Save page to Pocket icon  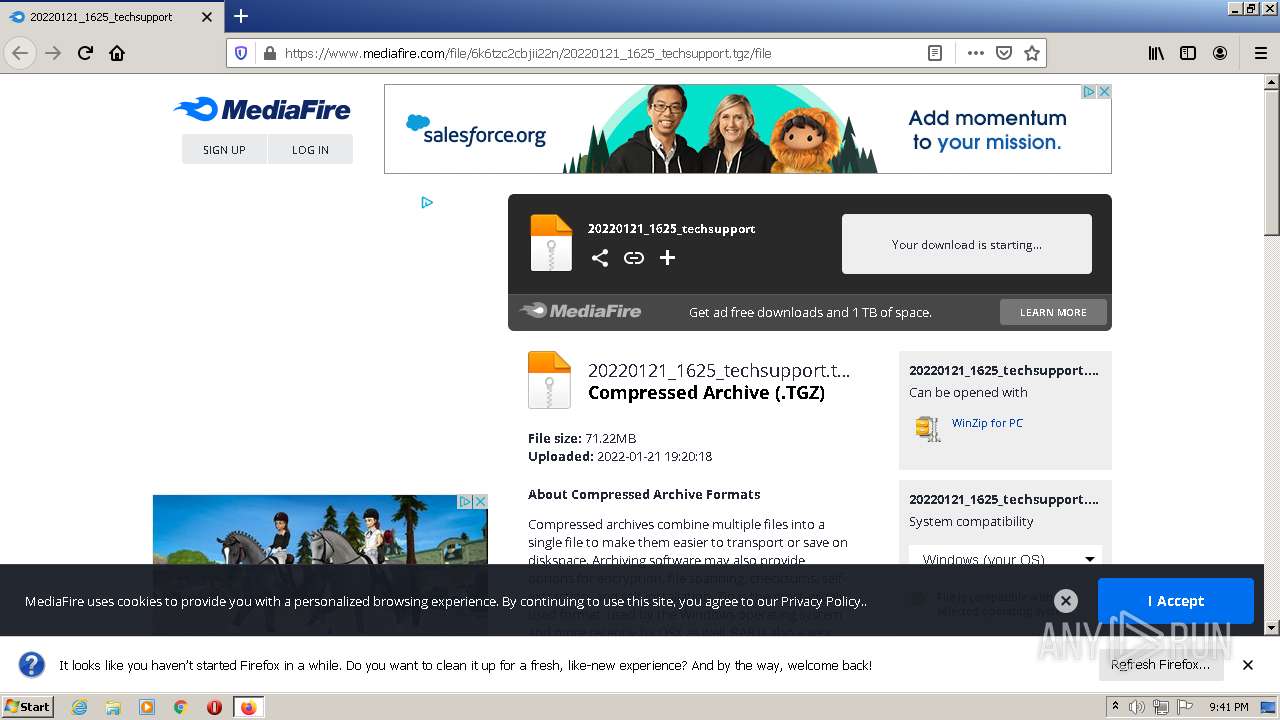[x=1004, y=53]
